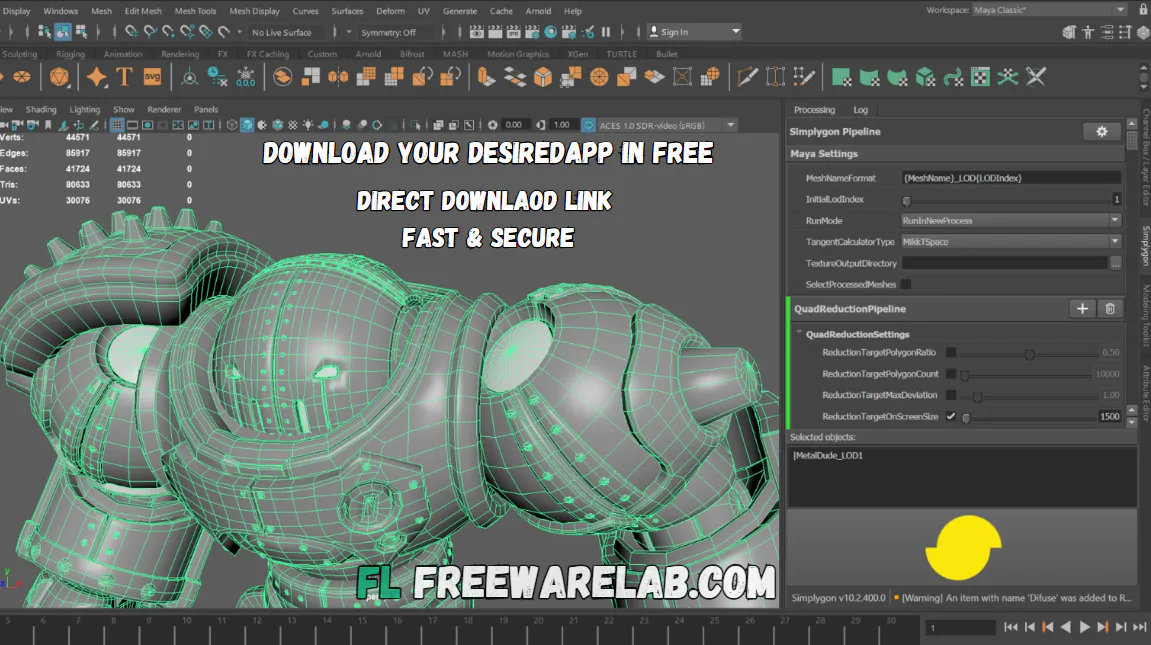This screenshot has height=645, width=1151.
Task: Click the polygon Type tool shelf icon
Action: [x=124, y=77]
